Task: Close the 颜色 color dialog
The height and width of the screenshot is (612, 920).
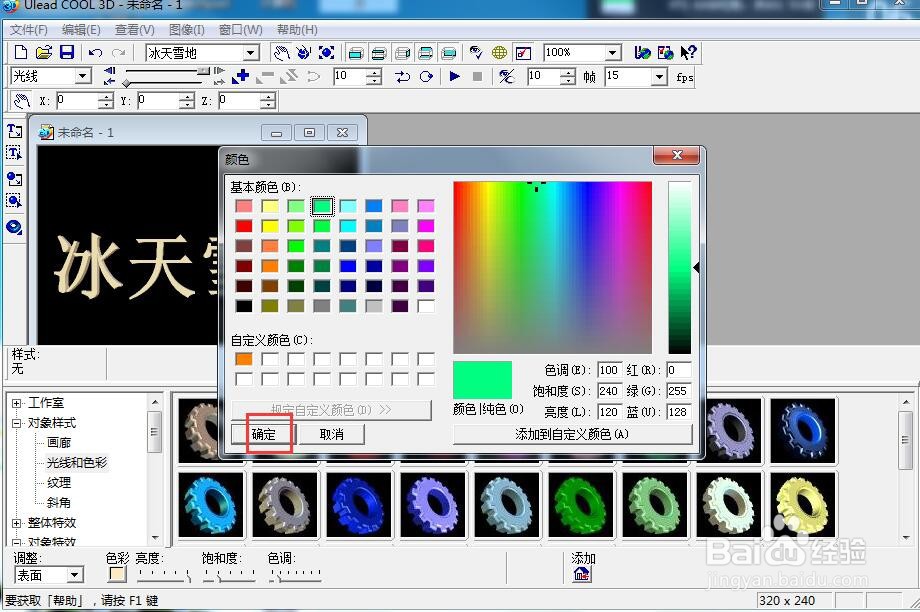Action: pos(677,155)
